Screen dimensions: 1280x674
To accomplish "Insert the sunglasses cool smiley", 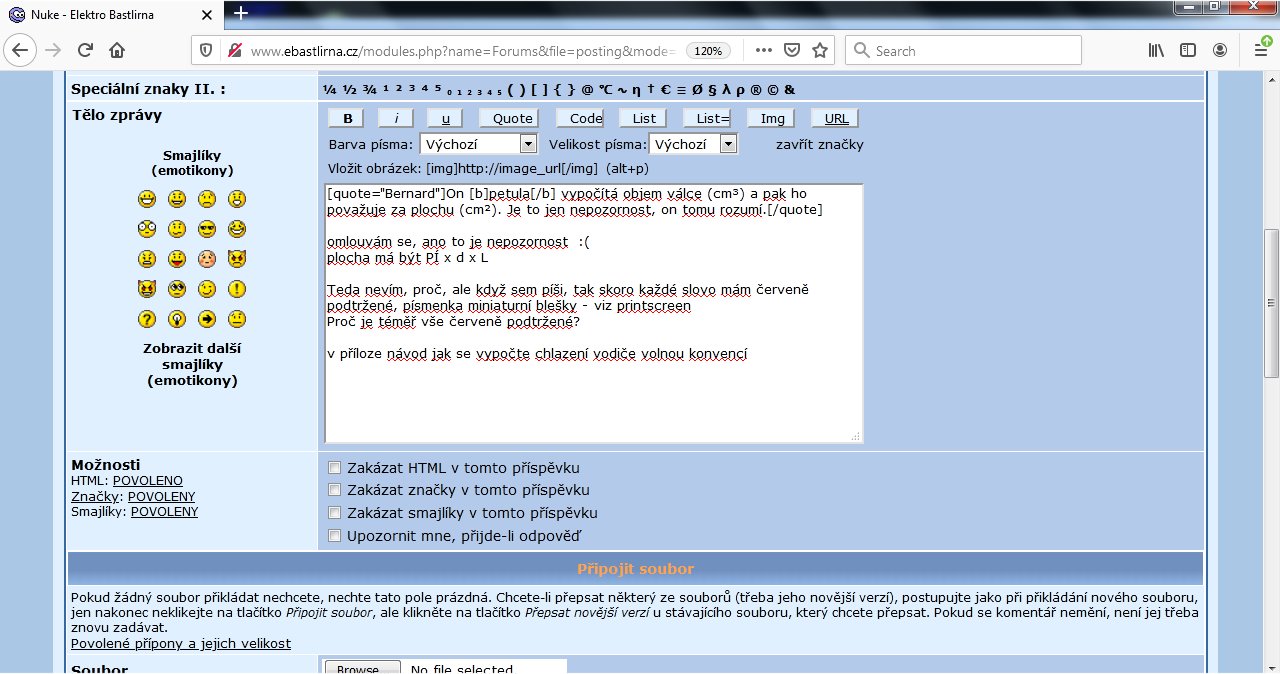I will (x=207, y=229).
